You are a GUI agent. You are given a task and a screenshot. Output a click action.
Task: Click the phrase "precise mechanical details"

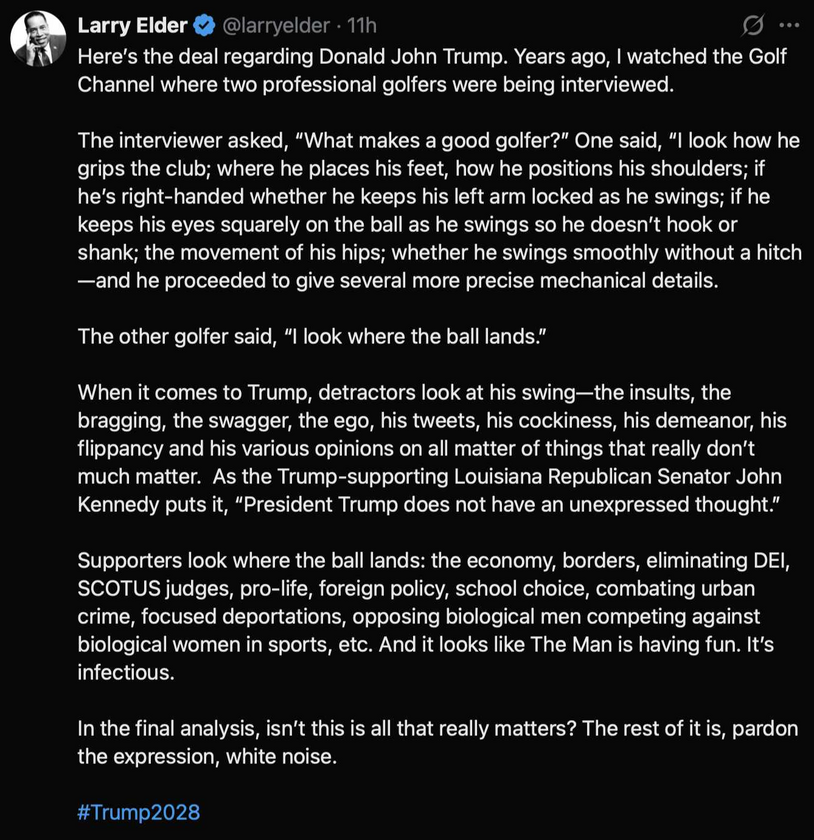tap(596, 280)
